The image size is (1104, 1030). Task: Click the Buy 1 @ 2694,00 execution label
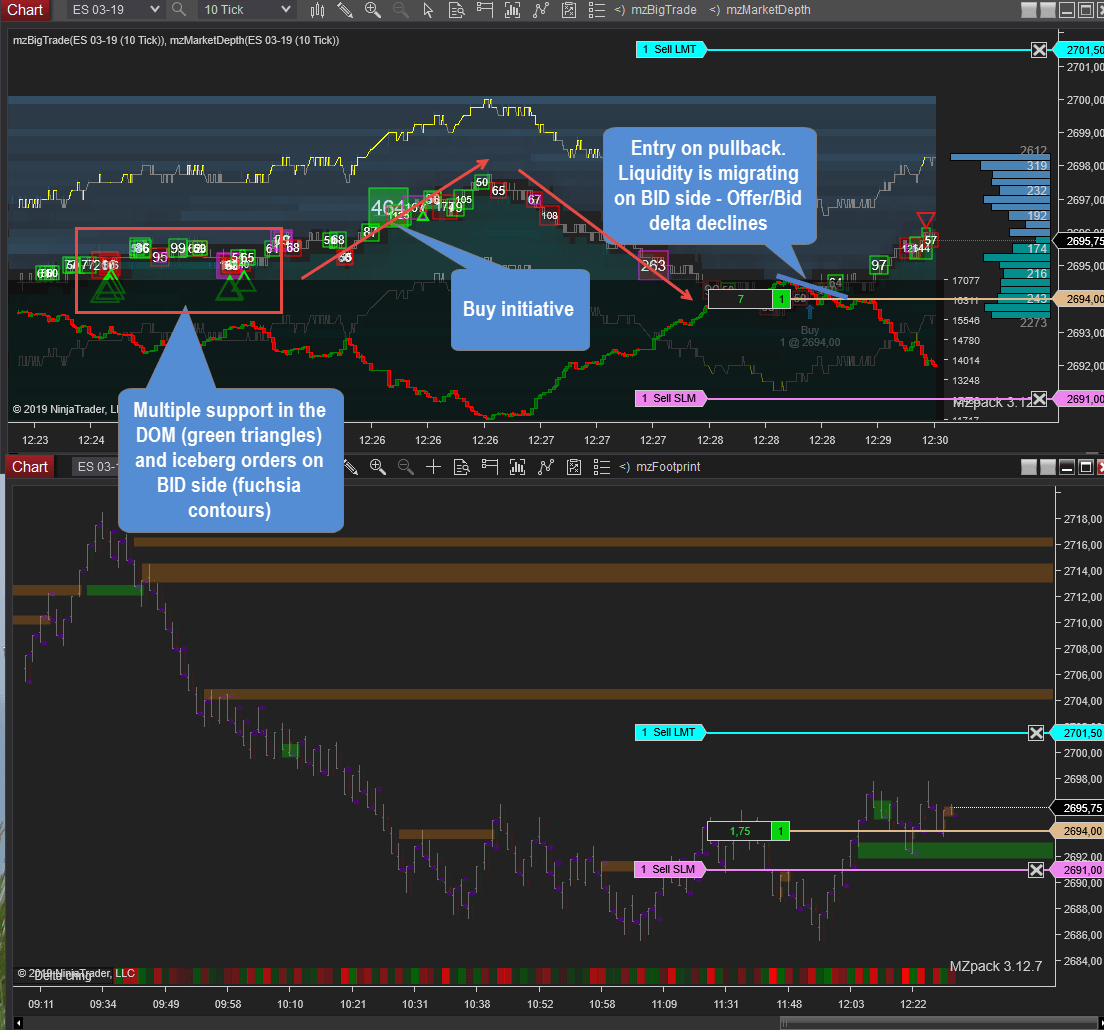[x=810, y=336]
